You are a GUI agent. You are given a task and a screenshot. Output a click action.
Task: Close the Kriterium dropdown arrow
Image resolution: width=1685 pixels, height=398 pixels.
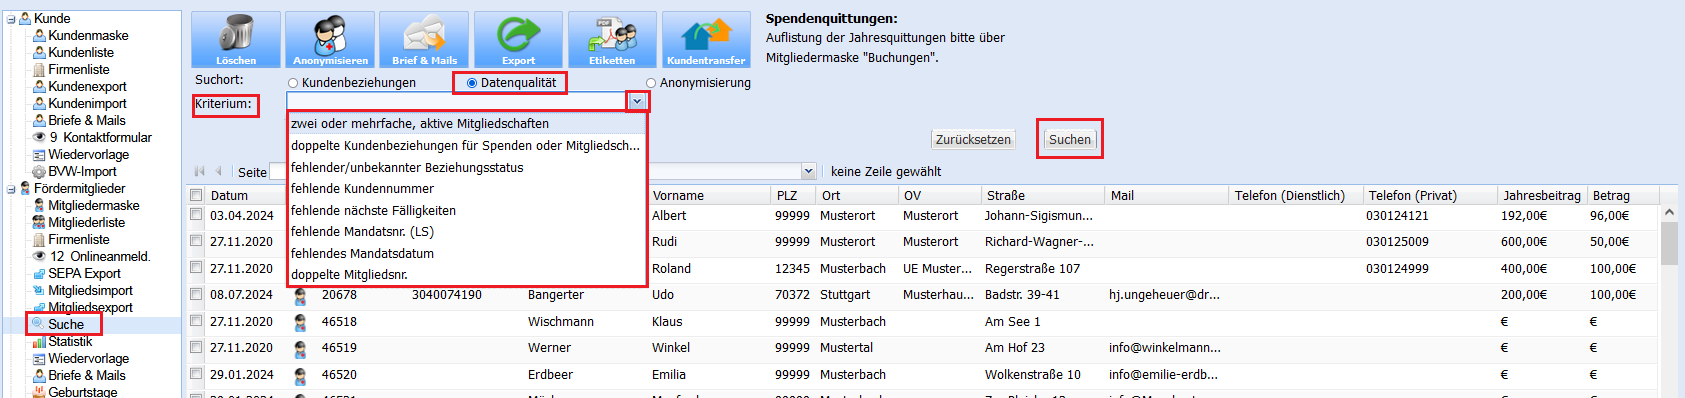[637, 101]
